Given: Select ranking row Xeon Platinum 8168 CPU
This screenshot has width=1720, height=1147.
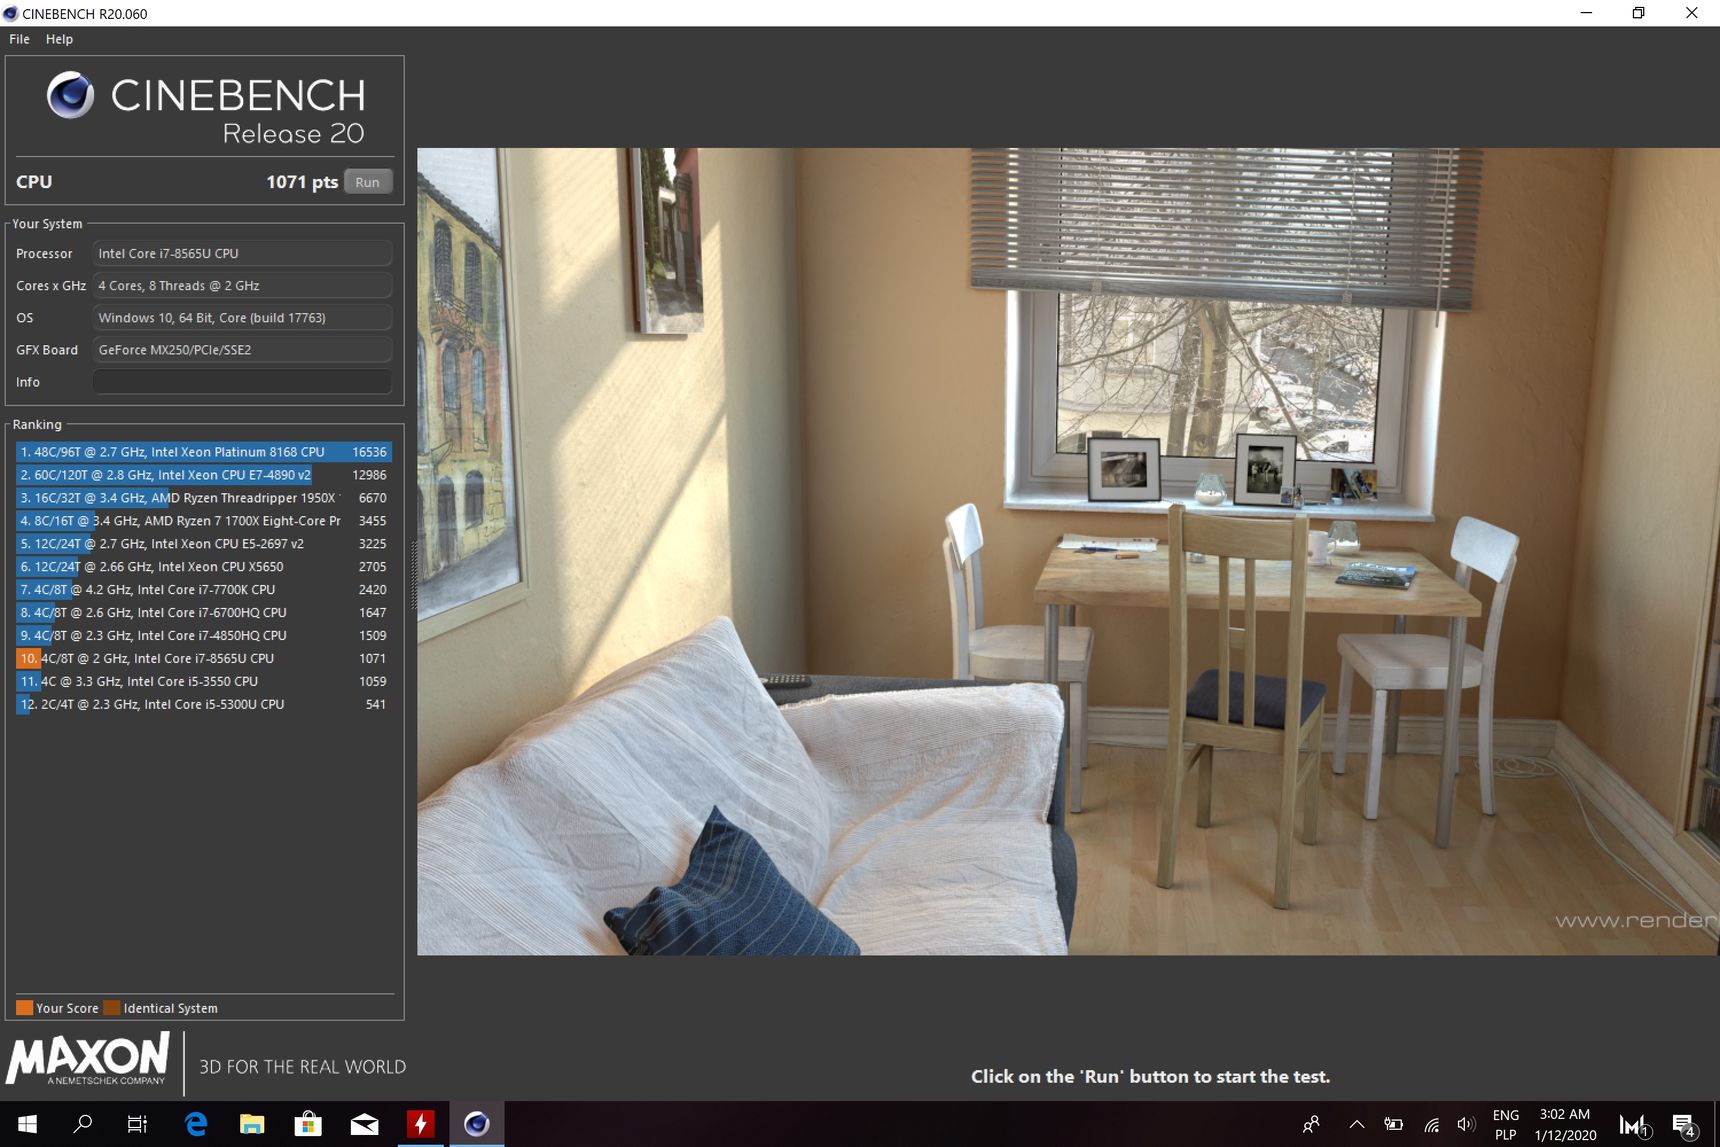Looking at the screenshot, I should [203, 452].
